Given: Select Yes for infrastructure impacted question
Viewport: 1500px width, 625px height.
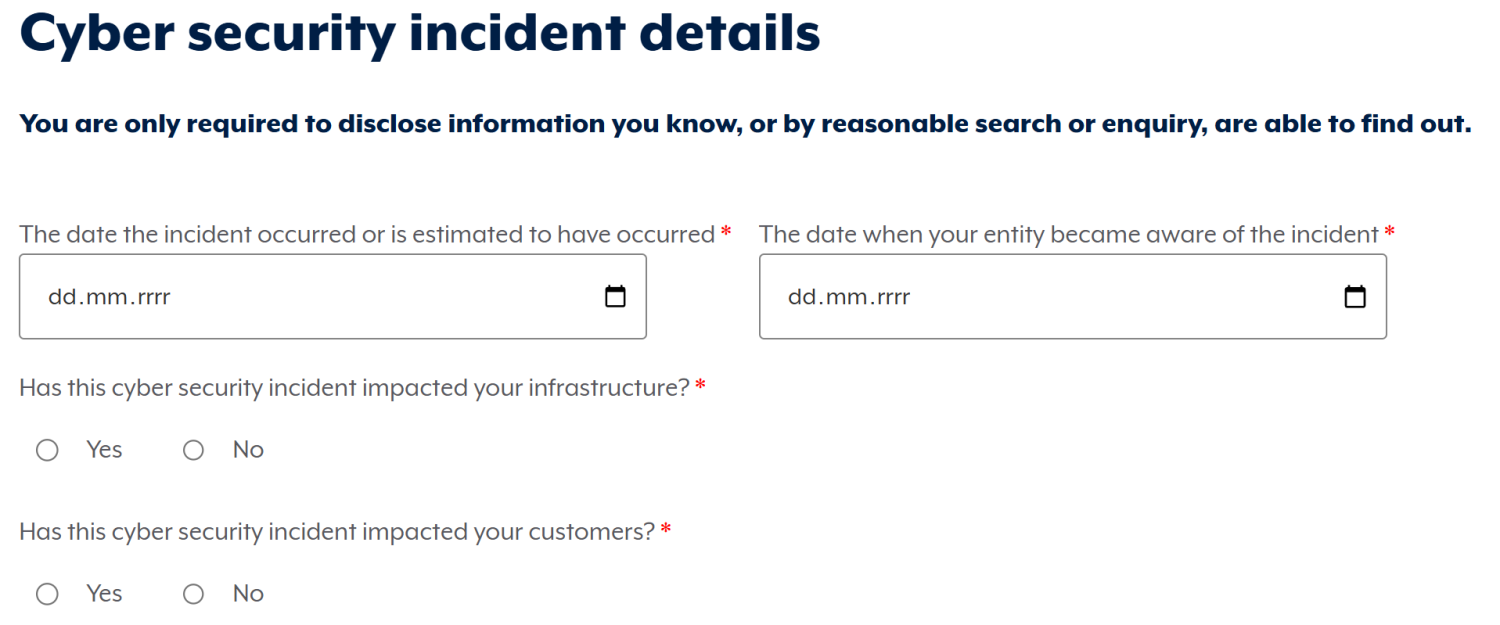Looking at the screenshot, I should [x=47, y=451].
